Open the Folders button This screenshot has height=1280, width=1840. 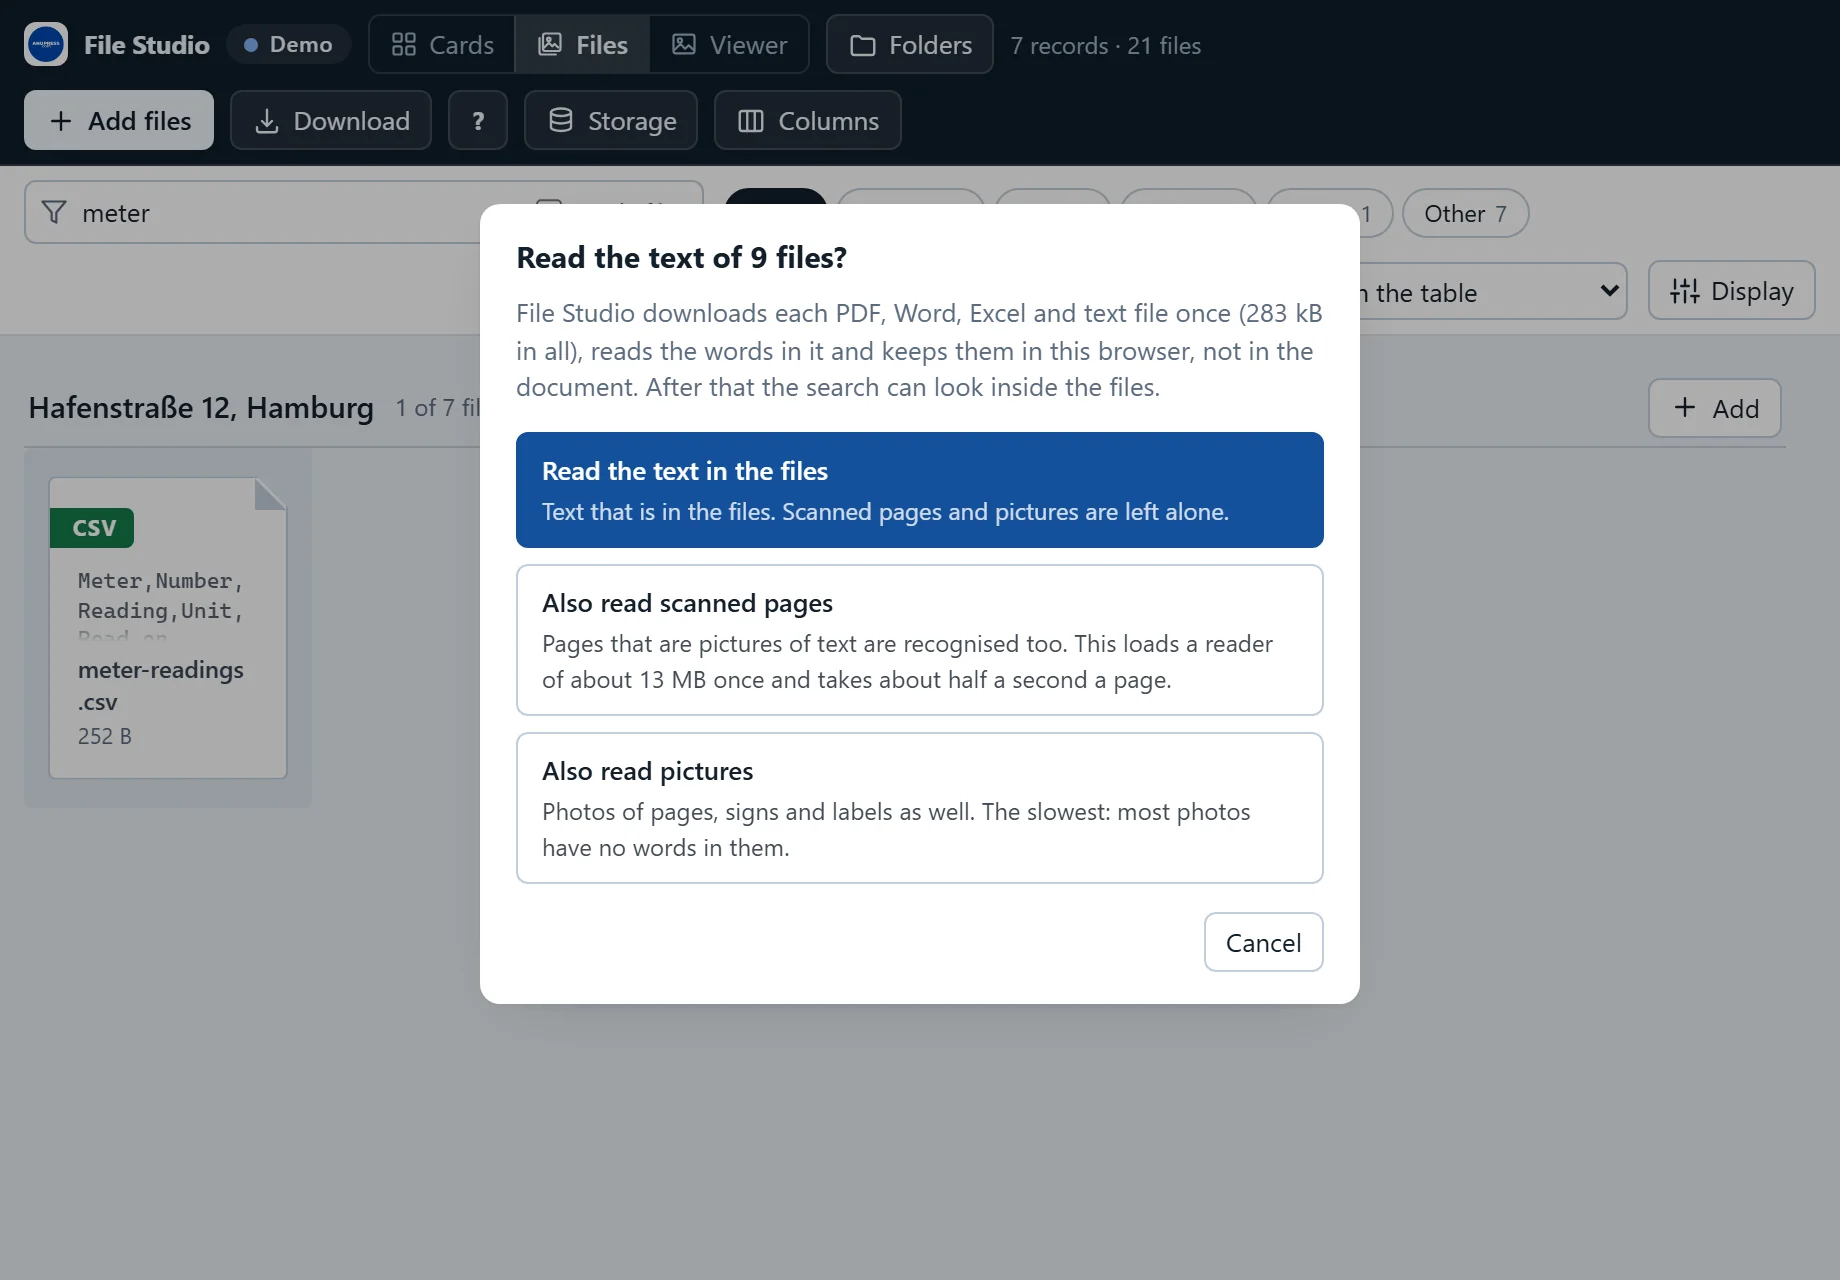pyautogui.click(x=910, y=44)
